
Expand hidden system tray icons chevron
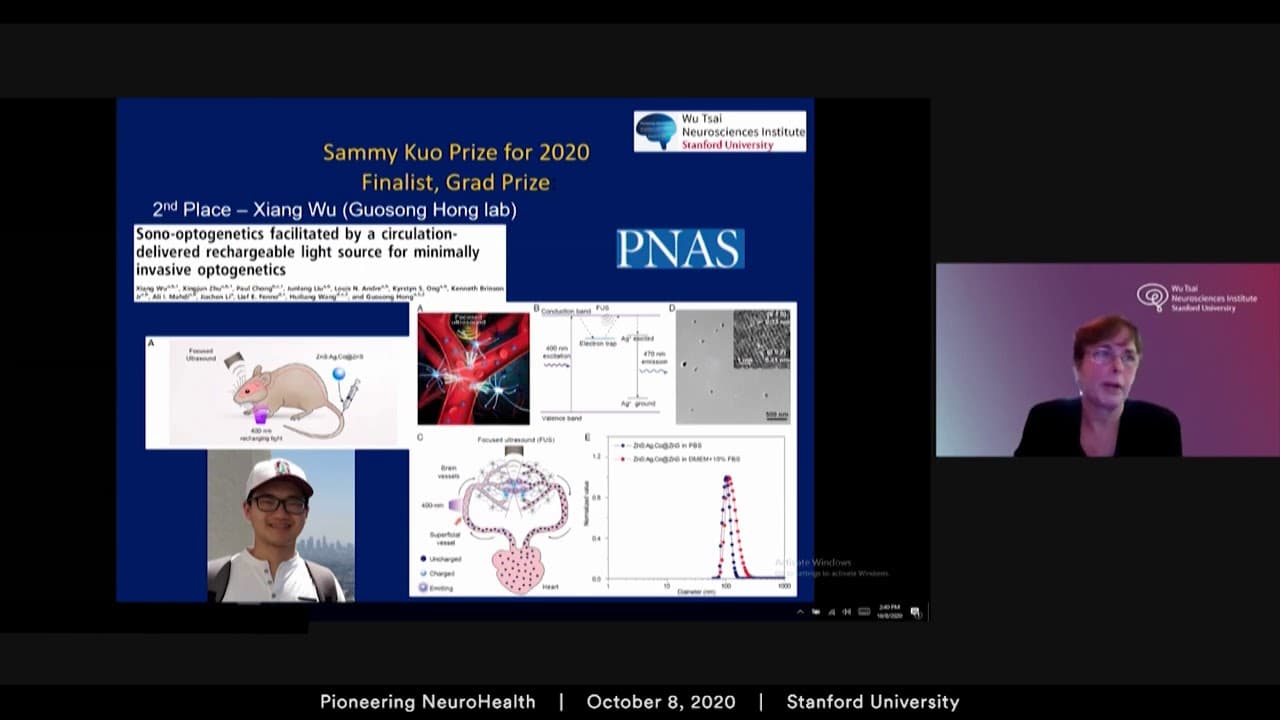point(800,612)
